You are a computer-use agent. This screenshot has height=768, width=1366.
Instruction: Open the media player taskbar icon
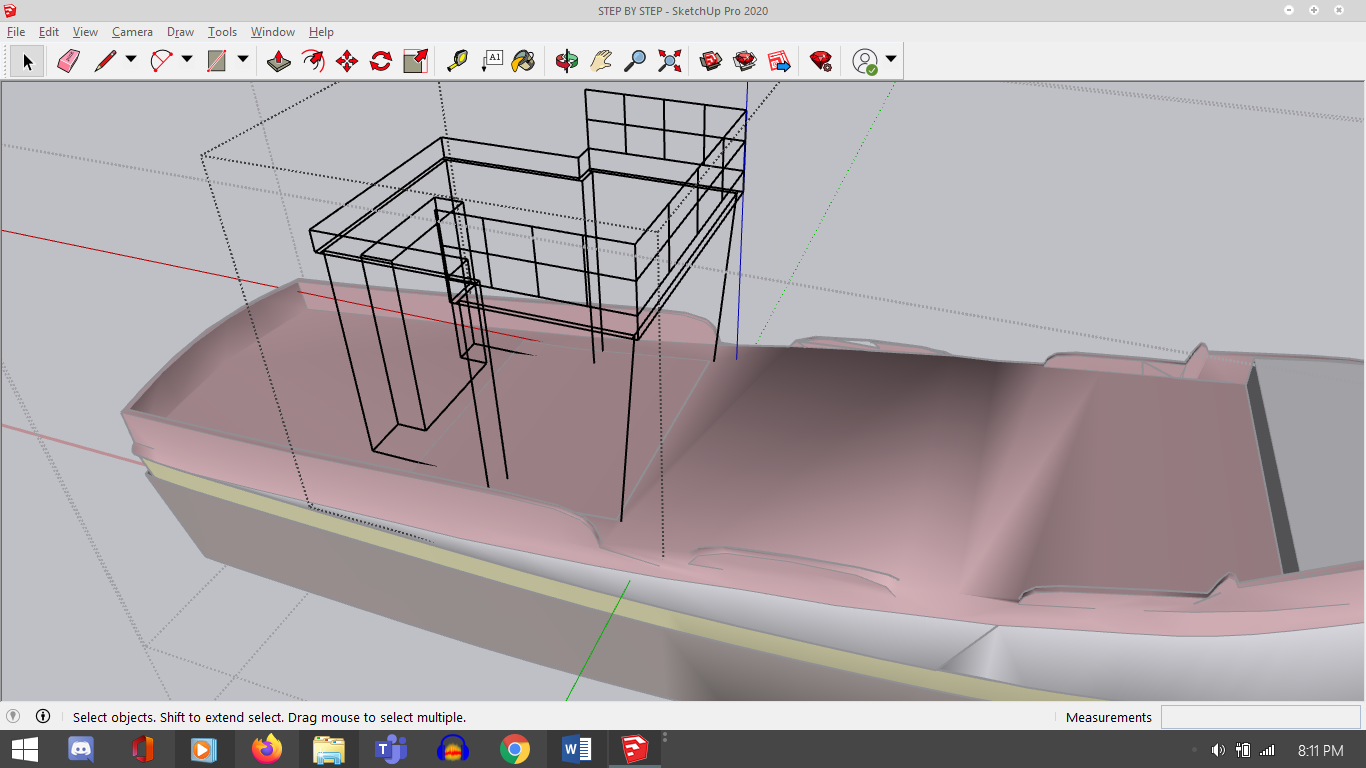(205, 749)
